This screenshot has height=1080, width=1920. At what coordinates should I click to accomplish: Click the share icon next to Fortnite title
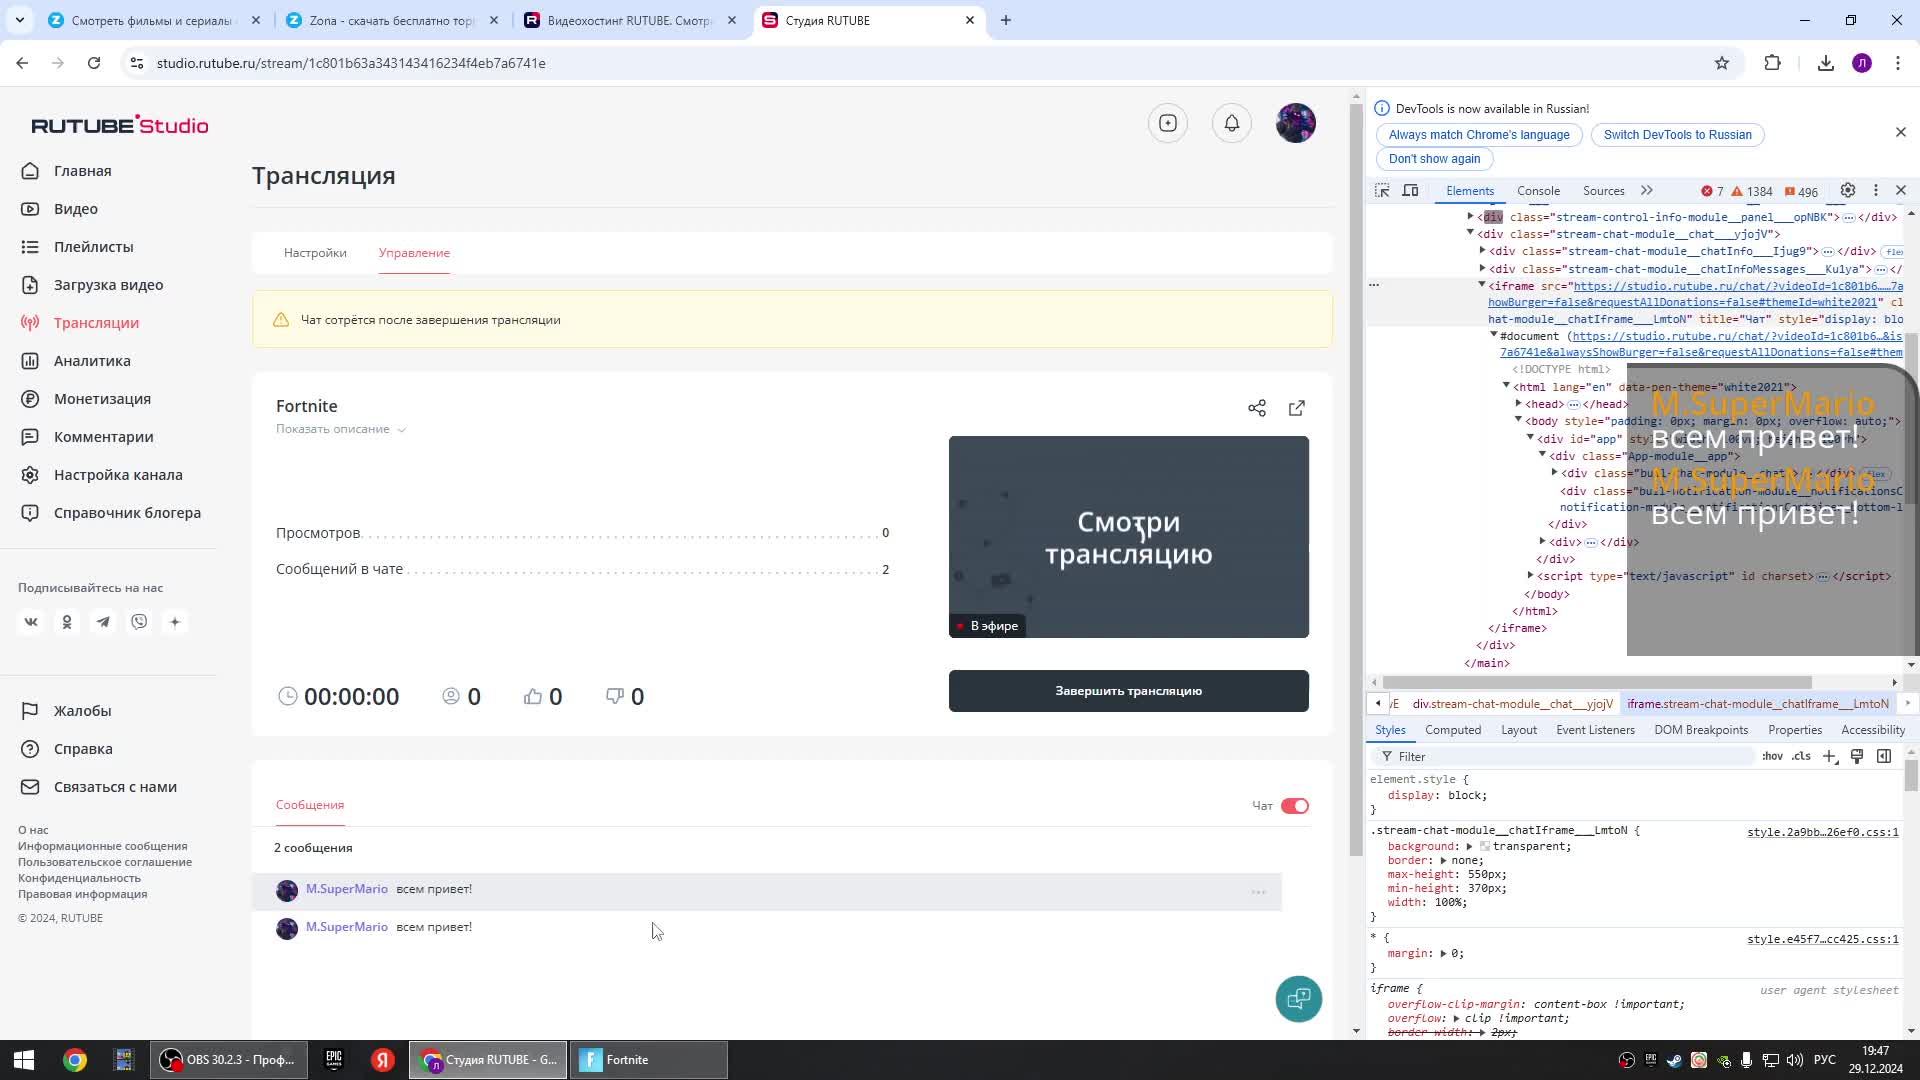point(1257,408)
